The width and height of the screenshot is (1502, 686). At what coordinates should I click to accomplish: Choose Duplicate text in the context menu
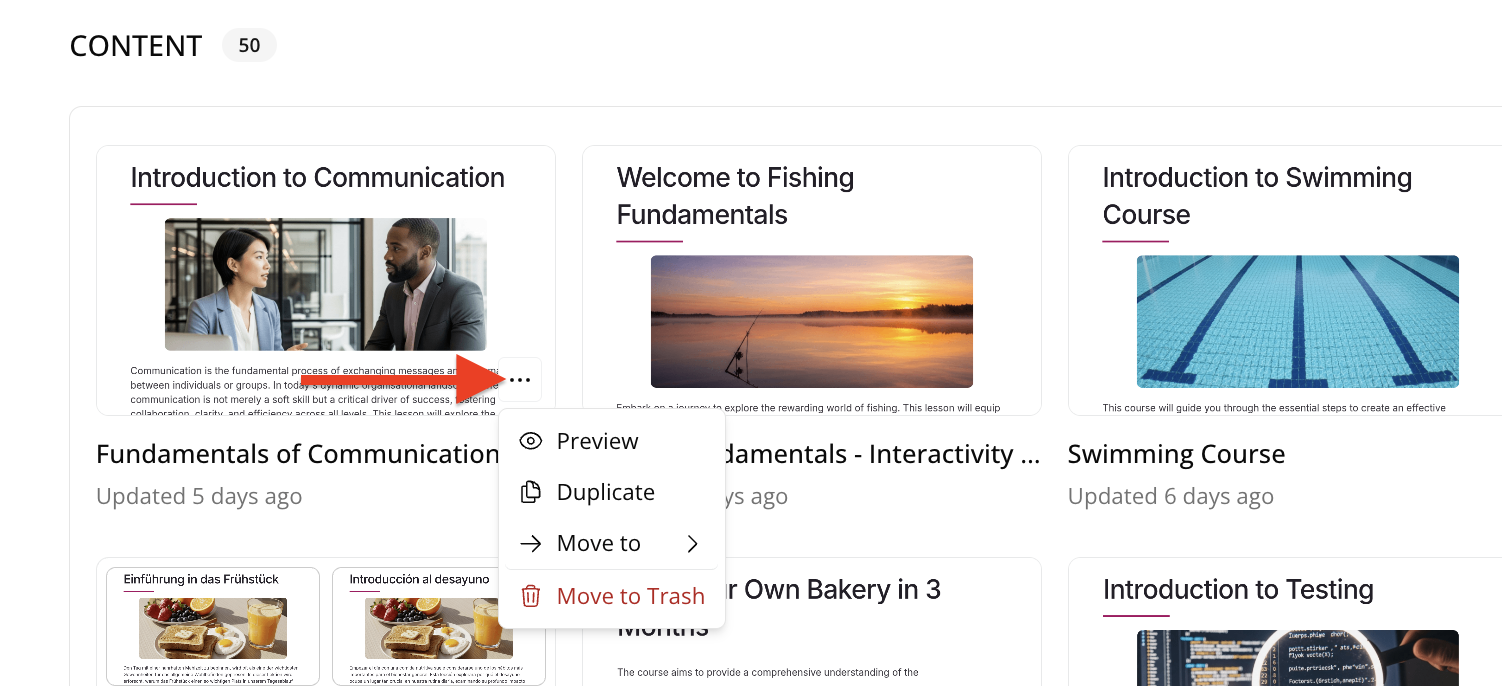pos(605,492)
